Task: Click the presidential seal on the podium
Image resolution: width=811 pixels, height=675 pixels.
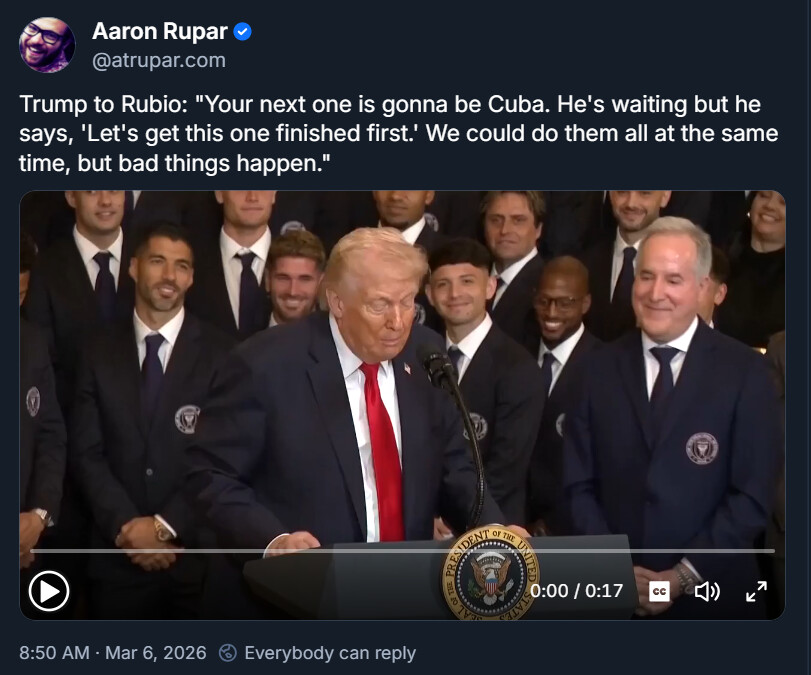Action: [489, 573]
